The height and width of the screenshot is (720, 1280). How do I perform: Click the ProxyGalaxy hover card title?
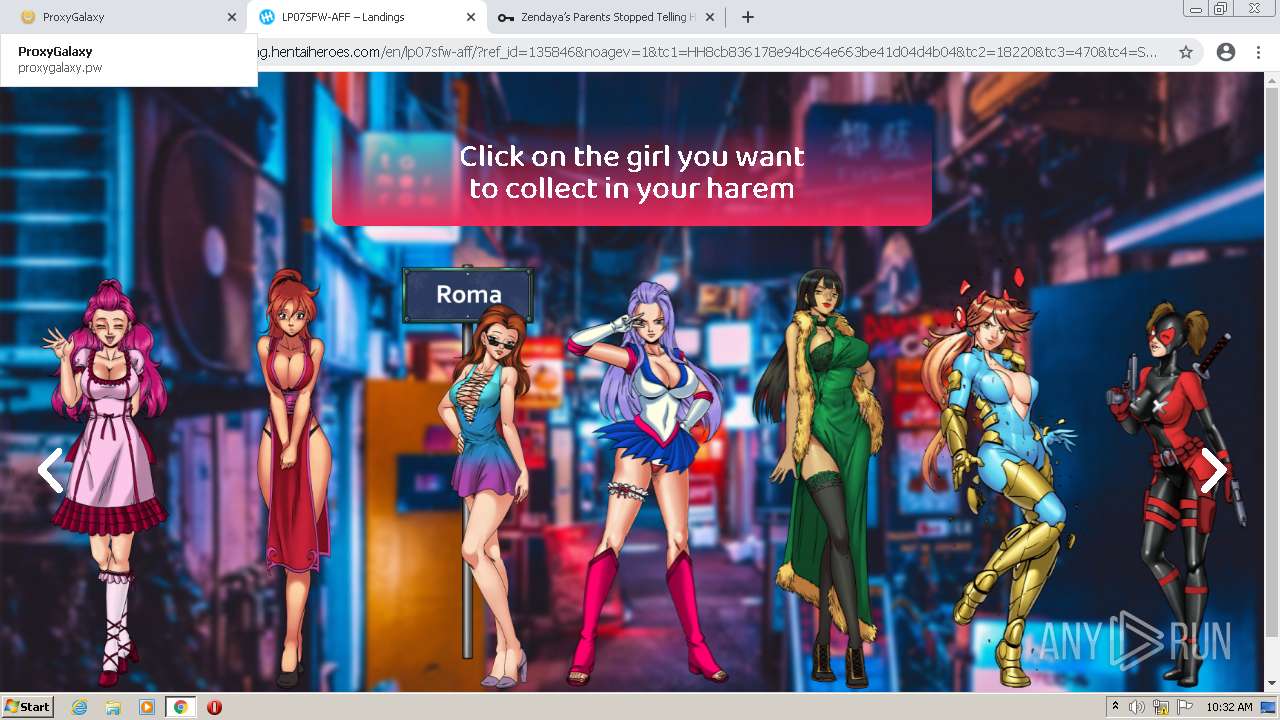pyautogui.click(x=55, y=51)
